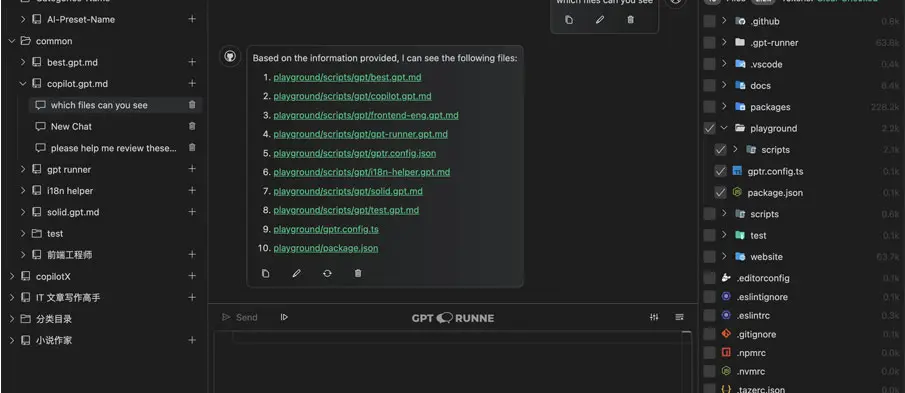Add new chat to copilot.gpt.md

[x=192, y=84]
